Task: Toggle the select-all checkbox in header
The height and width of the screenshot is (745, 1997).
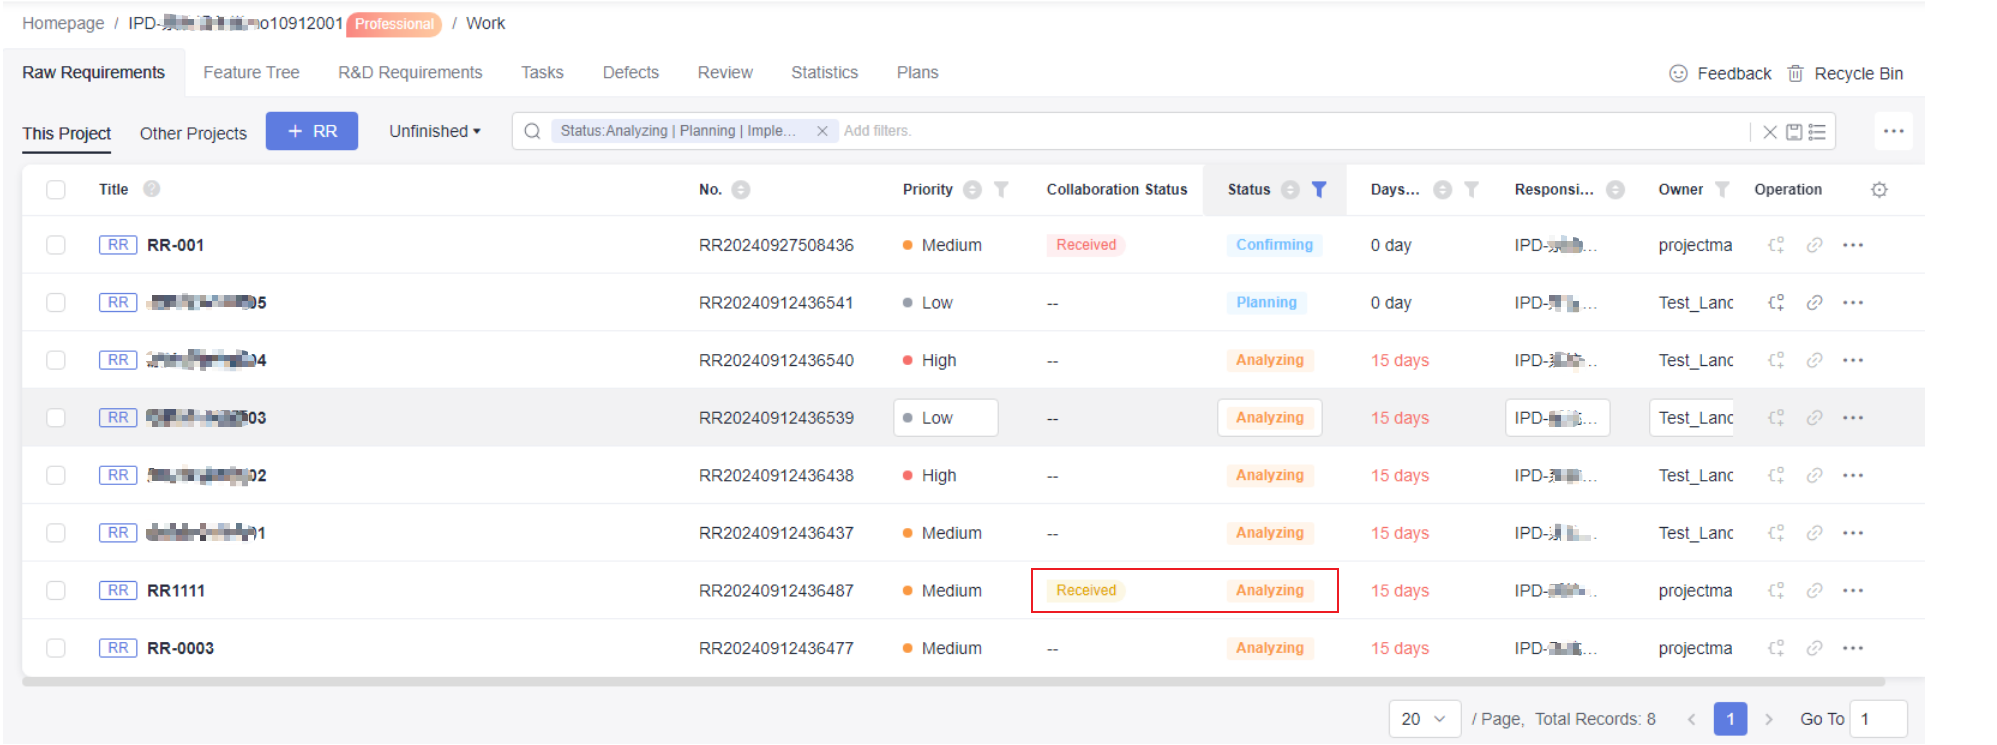Action: click(x=56, y=190)
